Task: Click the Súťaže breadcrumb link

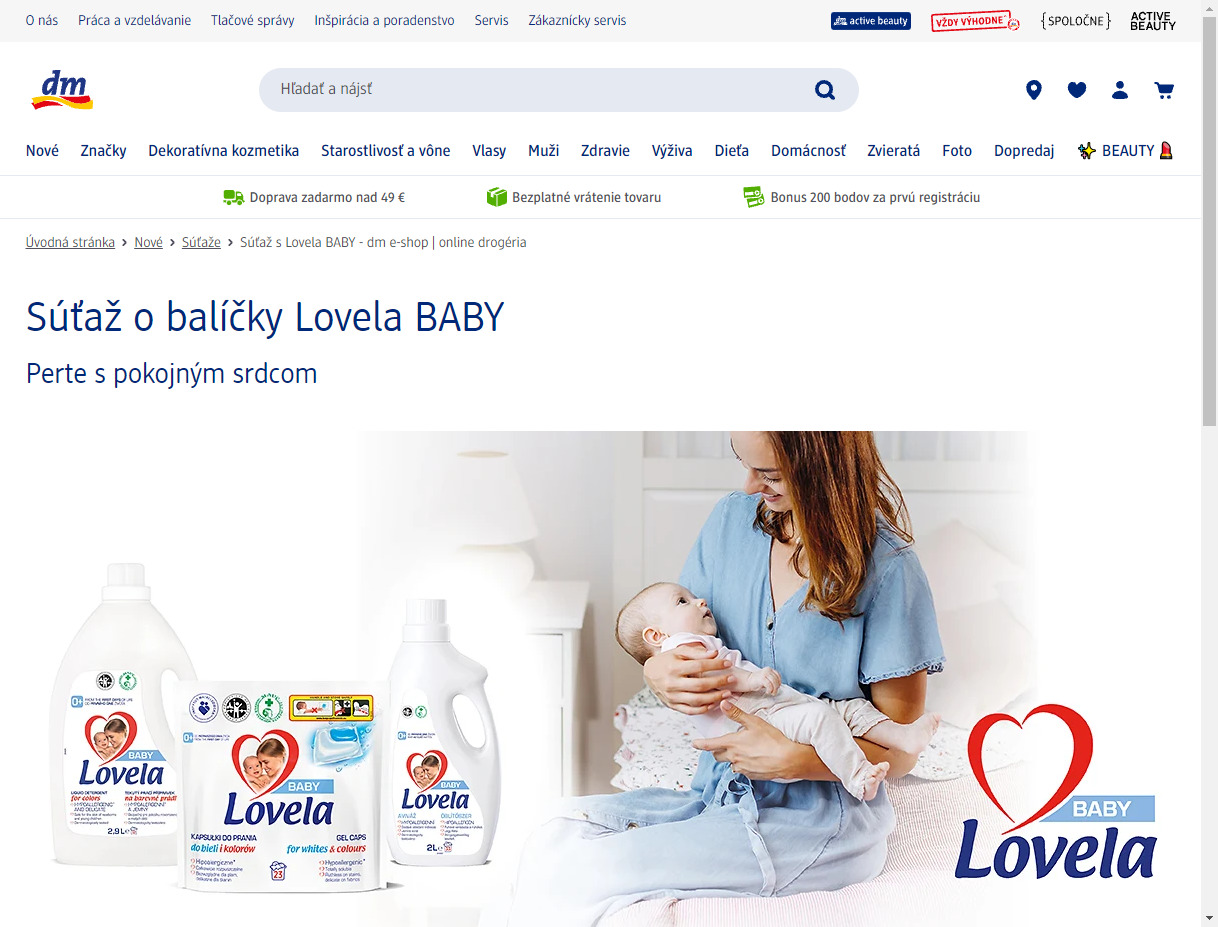Action: click(x=201, y=242)
